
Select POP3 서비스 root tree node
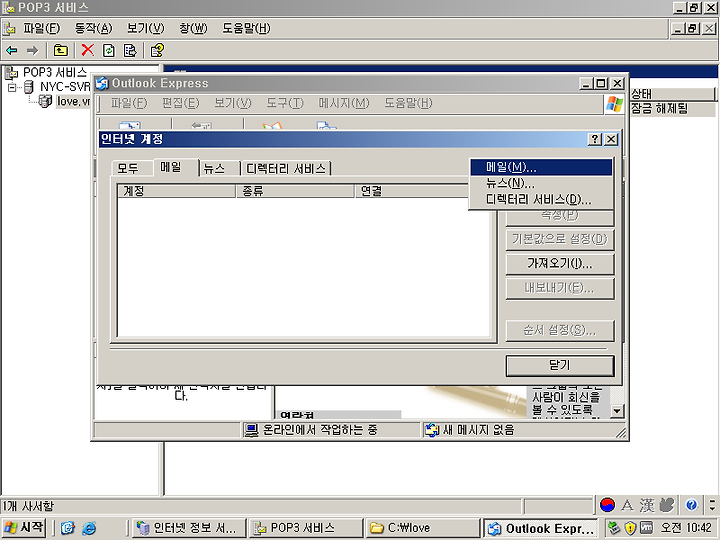[x=55, y=73]
